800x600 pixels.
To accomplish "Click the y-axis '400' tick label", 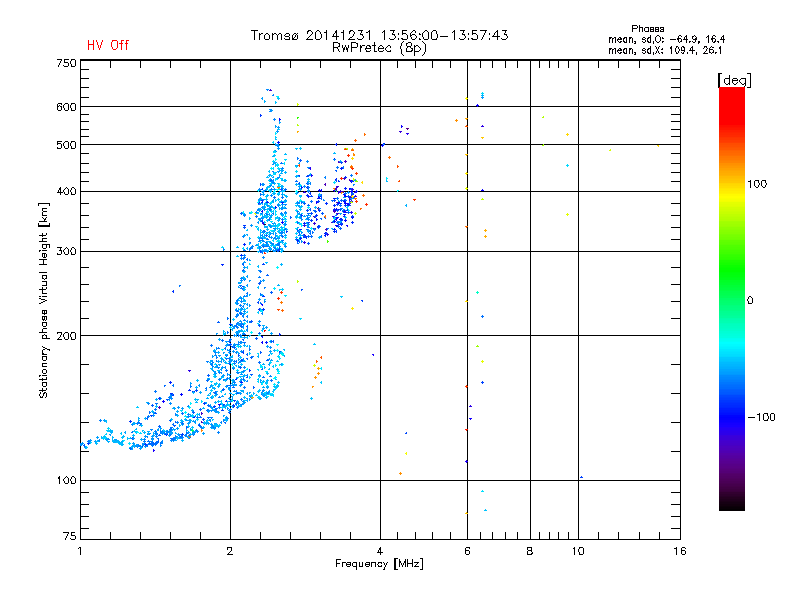I will coord(66,191).
